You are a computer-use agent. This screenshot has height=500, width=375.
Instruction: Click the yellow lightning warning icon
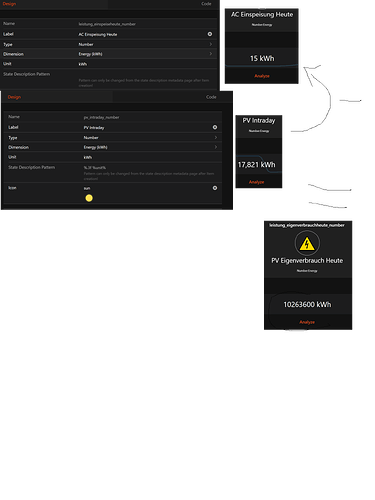coord(307,244)
